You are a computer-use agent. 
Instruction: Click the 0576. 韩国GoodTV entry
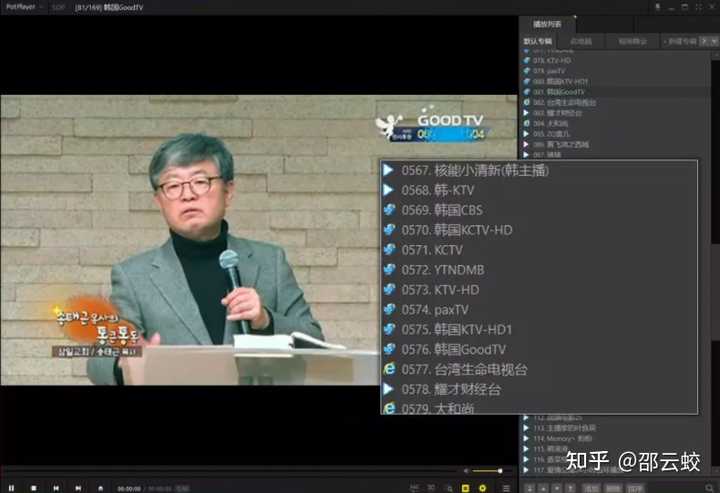539,350
